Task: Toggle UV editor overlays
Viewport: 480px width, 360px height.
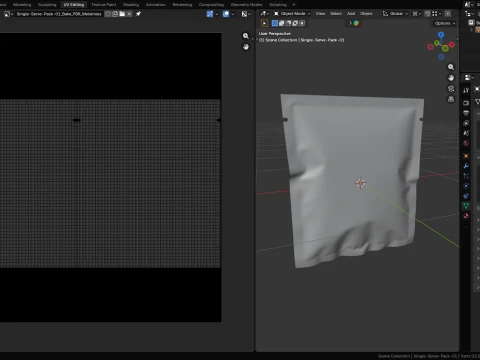Action: coord(226,14)
